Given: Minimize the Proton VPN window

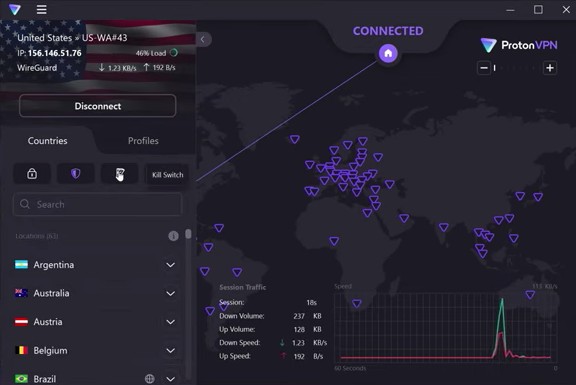Looking at the screenshot, I should coord(510,10).
